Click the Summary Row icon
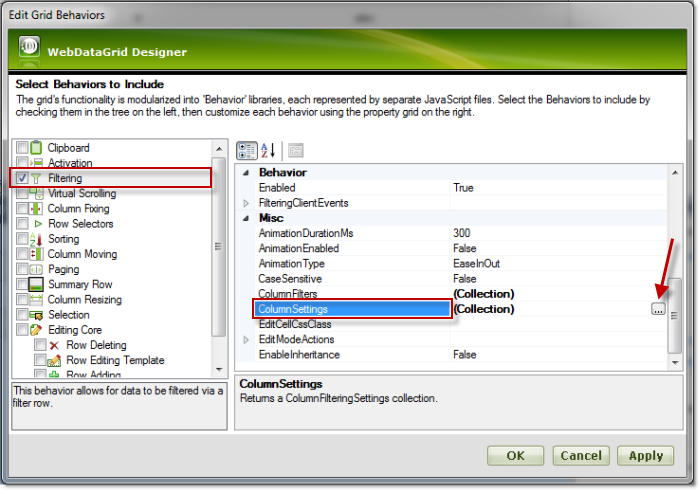700x490 pixels. pos(37,284)
